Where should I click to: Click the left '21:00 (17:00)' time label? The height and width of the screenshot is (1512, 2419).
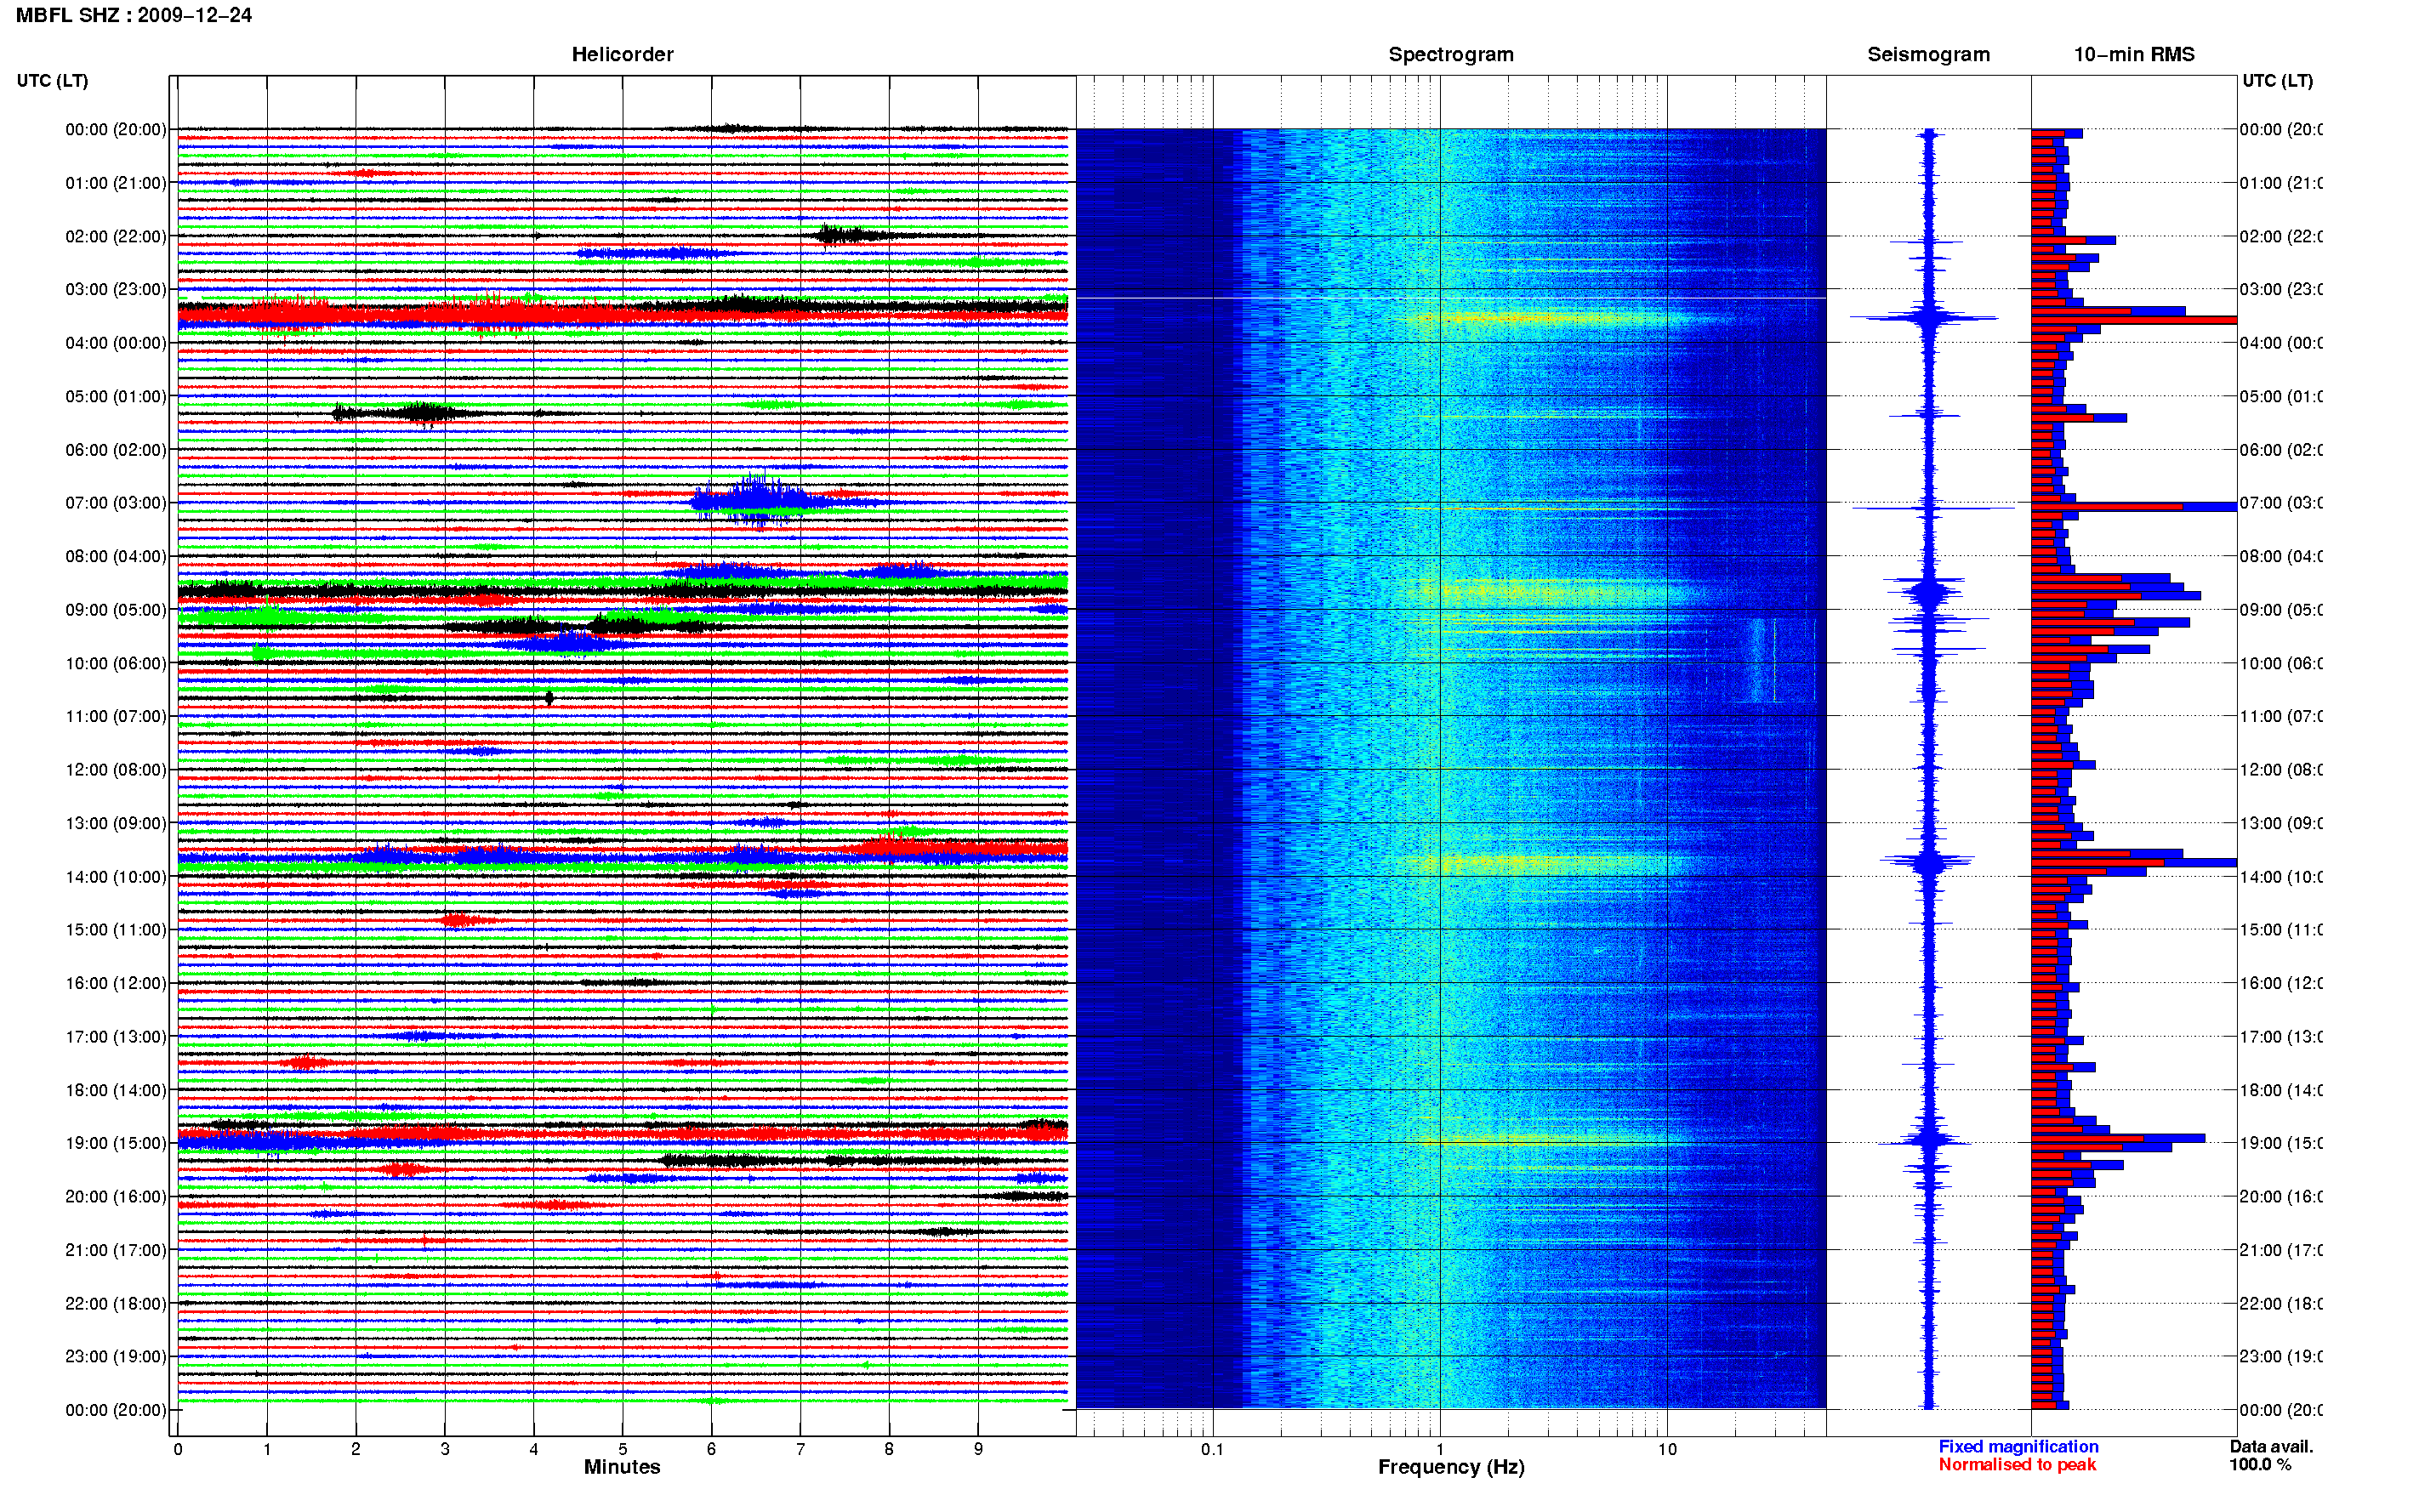[116, 1250]
